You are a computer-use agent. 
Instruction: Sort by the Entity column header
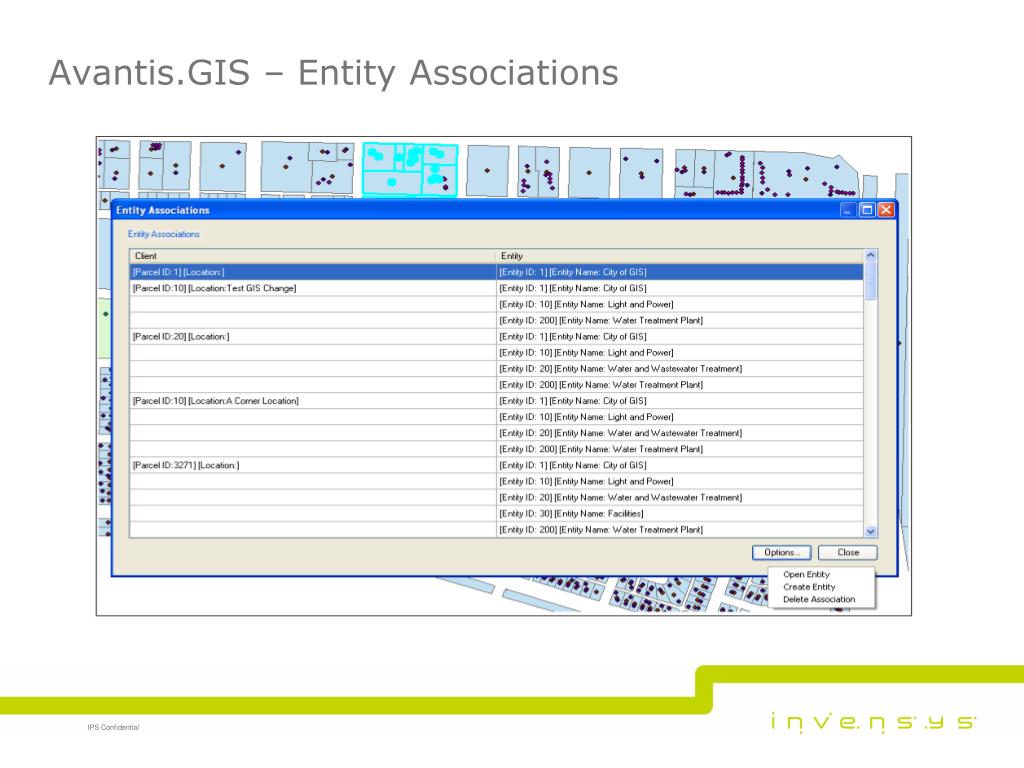click(x=680, y=256)
